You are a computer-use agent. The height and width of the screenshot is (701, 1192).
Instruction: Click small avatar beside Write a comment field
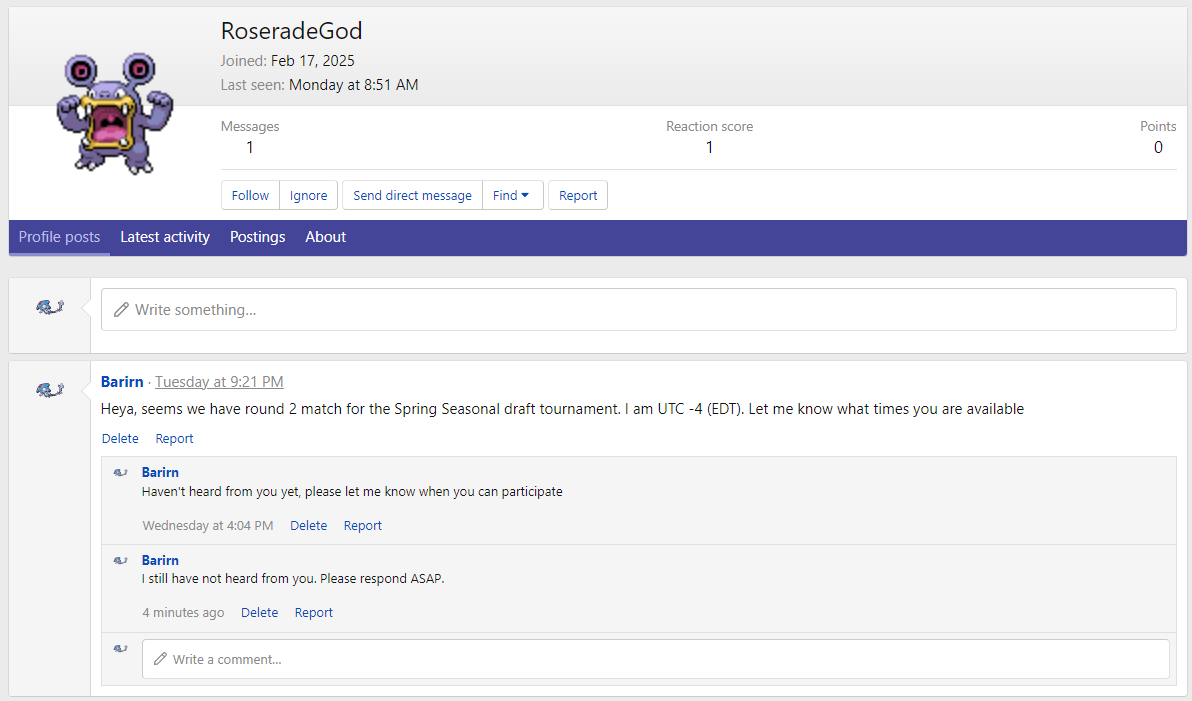pos(120,649)
